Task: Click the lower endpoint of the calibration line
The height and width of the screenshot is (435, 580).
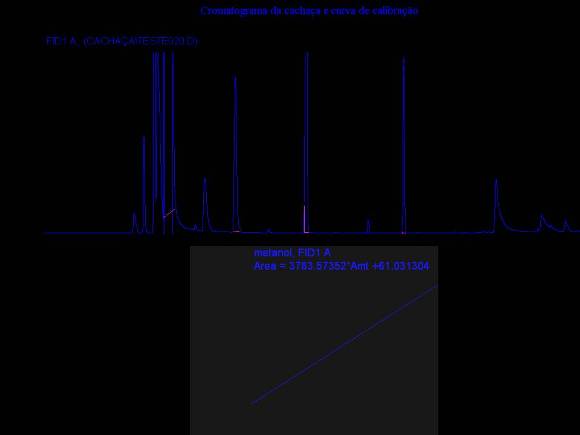Action: click(253, 403)
